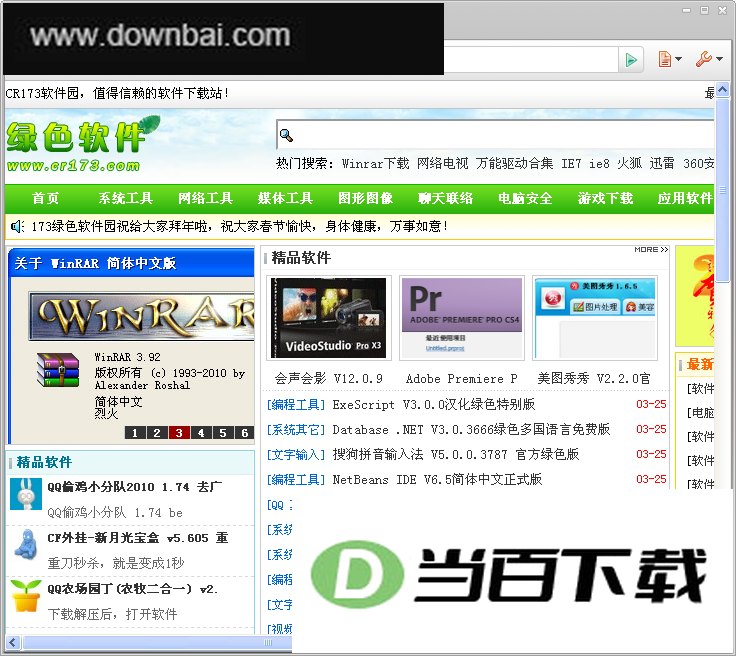Click MORE link in 精品软件 panel

point(651,250)
